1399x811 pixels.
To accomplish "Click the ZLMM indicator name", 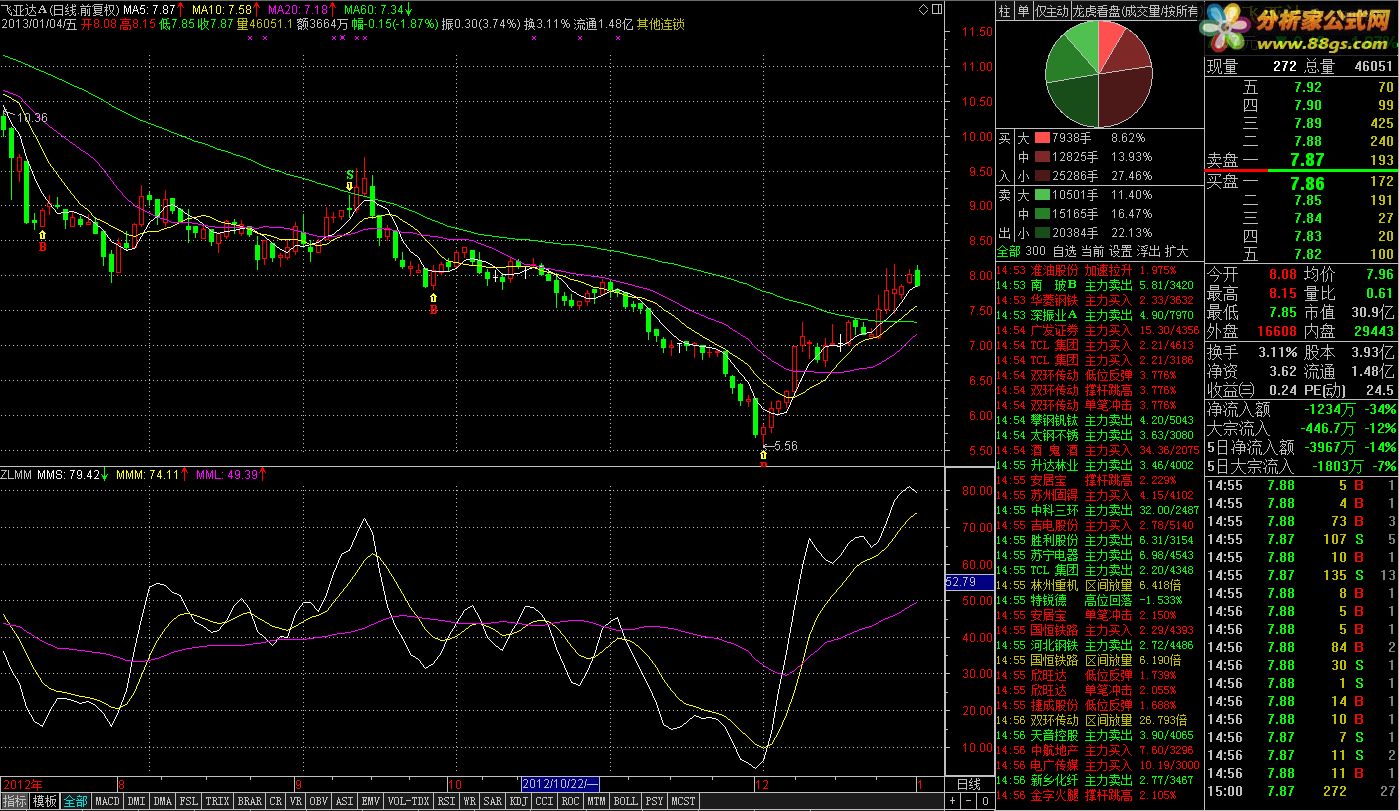I will pos(16,474).
